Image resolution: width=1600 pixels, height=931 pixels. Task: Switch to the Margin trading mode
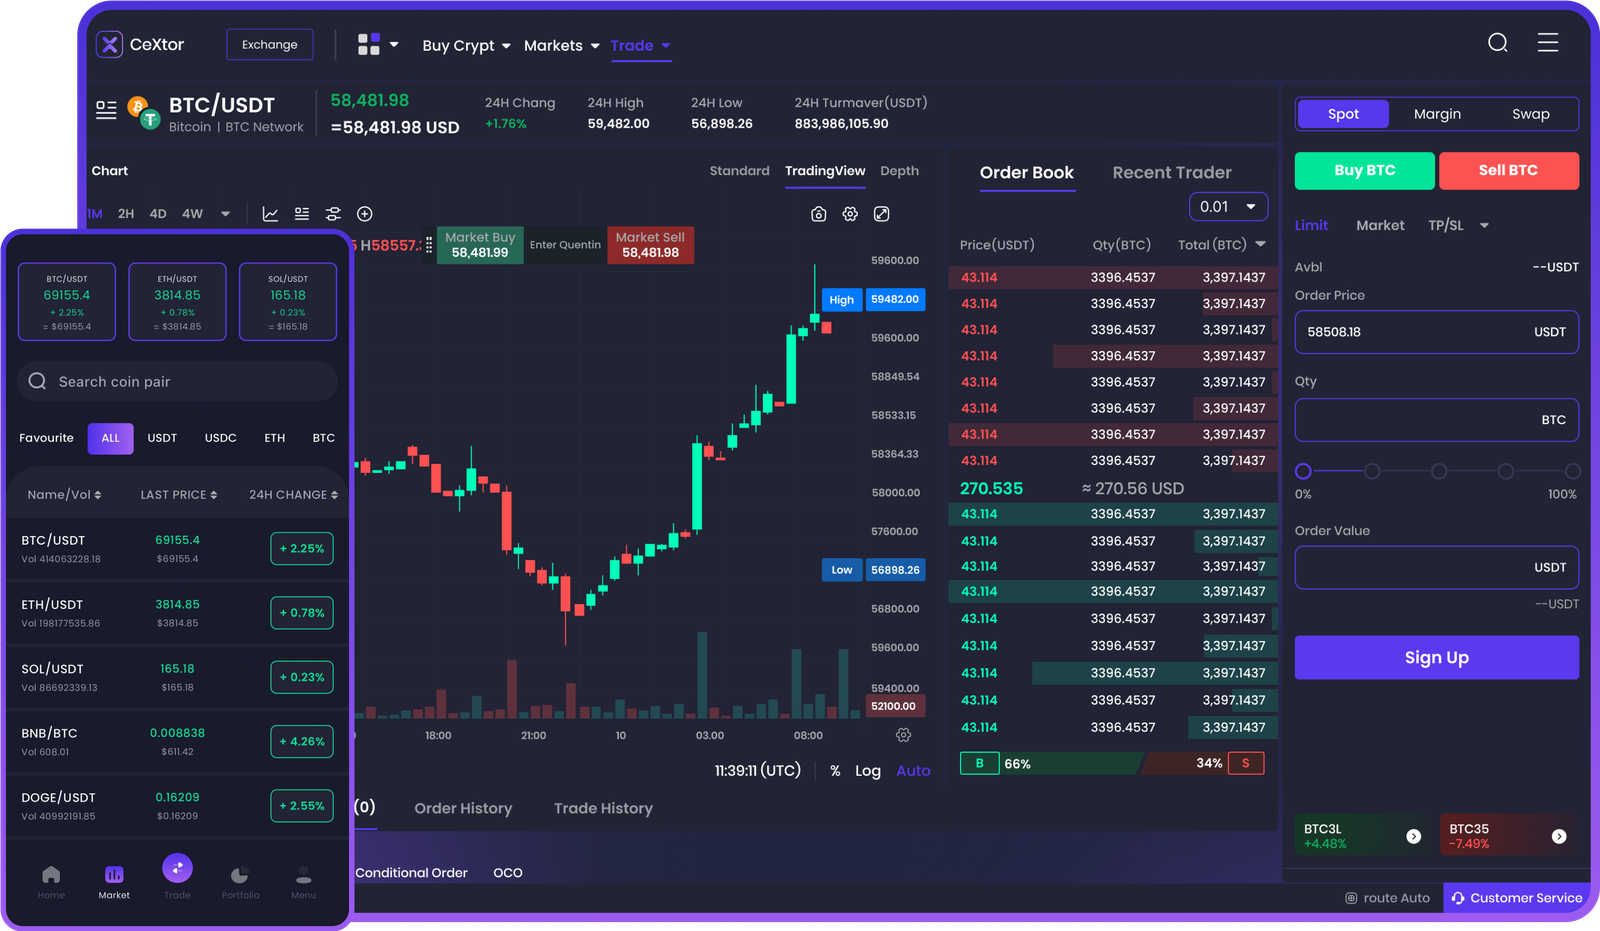click(1437, 114)
